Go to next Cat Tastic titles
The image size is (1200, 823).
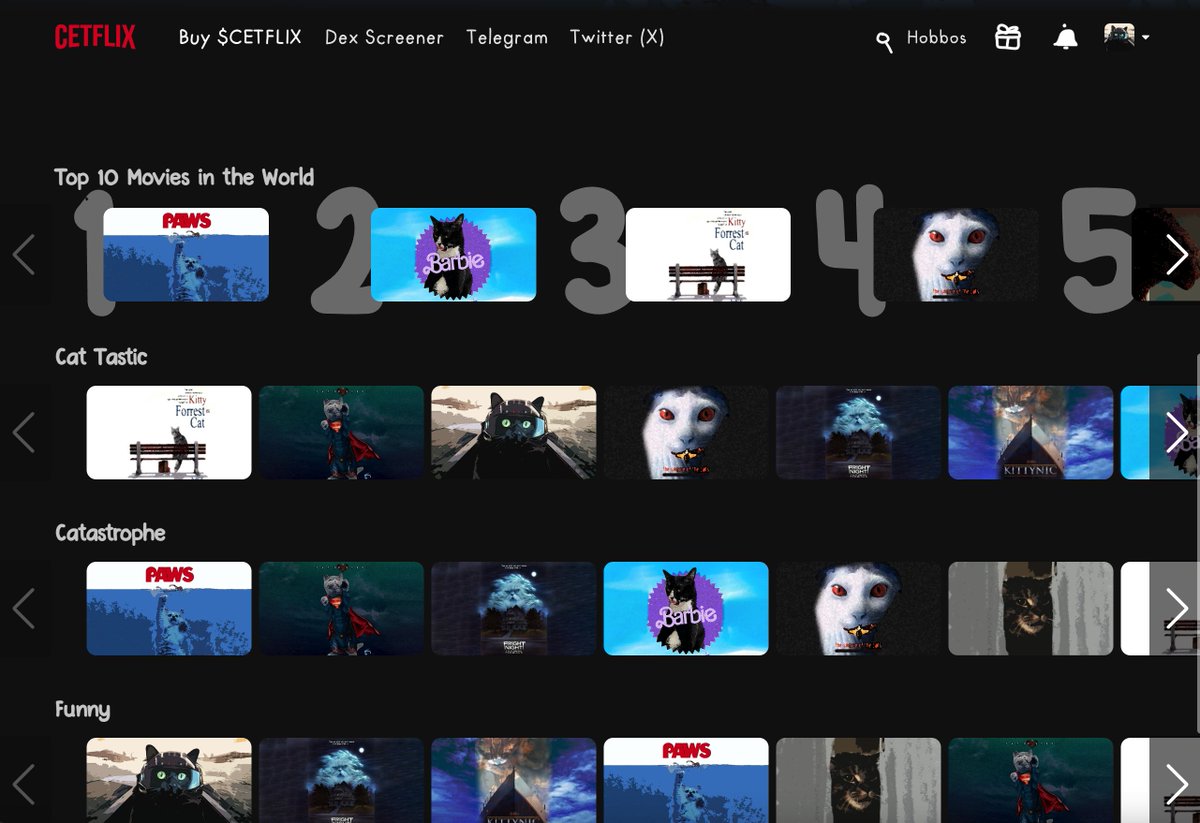pyautogui.click(x=1176, y=433)
